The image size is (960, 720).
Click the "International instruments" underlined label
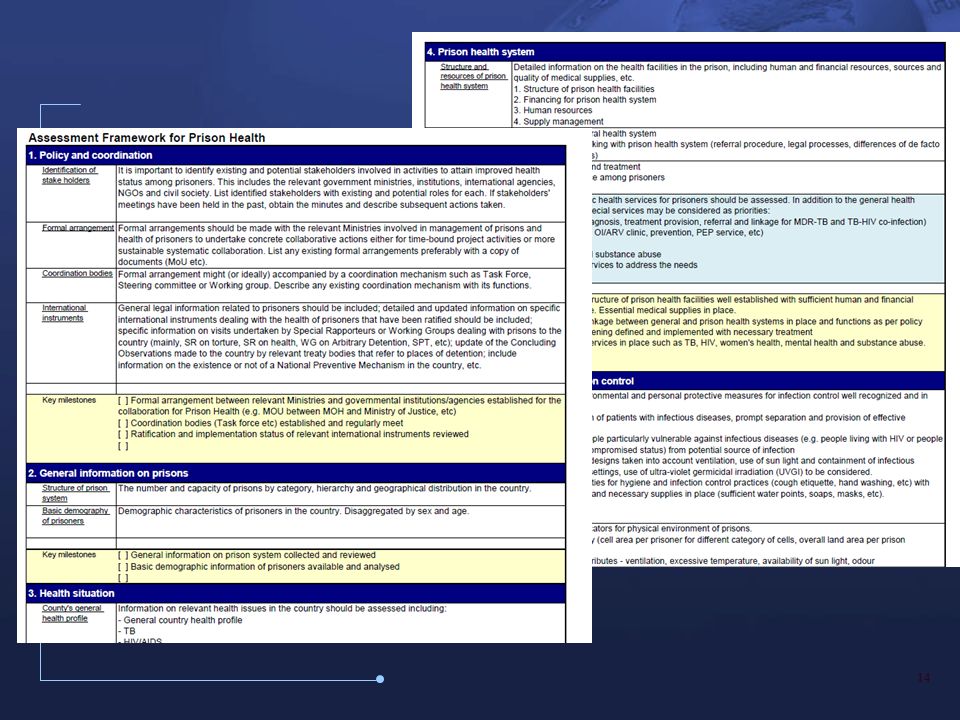(64, 313)
